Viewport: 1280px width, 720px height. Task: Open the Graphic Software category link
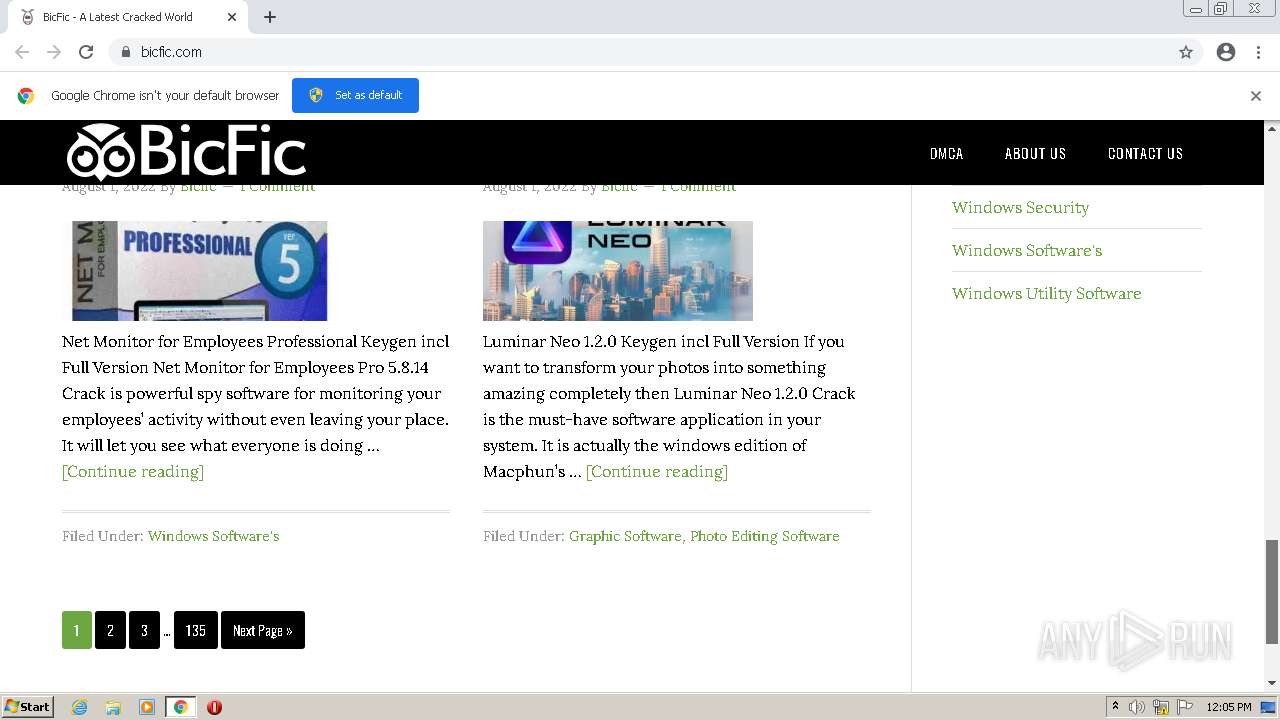click(x=625, y=536)
